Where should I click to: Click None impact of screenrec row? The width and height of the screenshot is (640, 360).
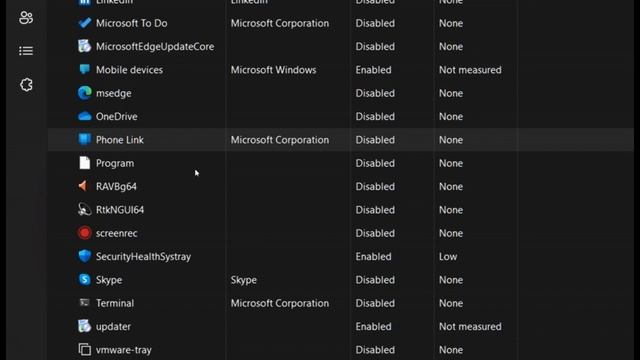(x=451, y=233)
